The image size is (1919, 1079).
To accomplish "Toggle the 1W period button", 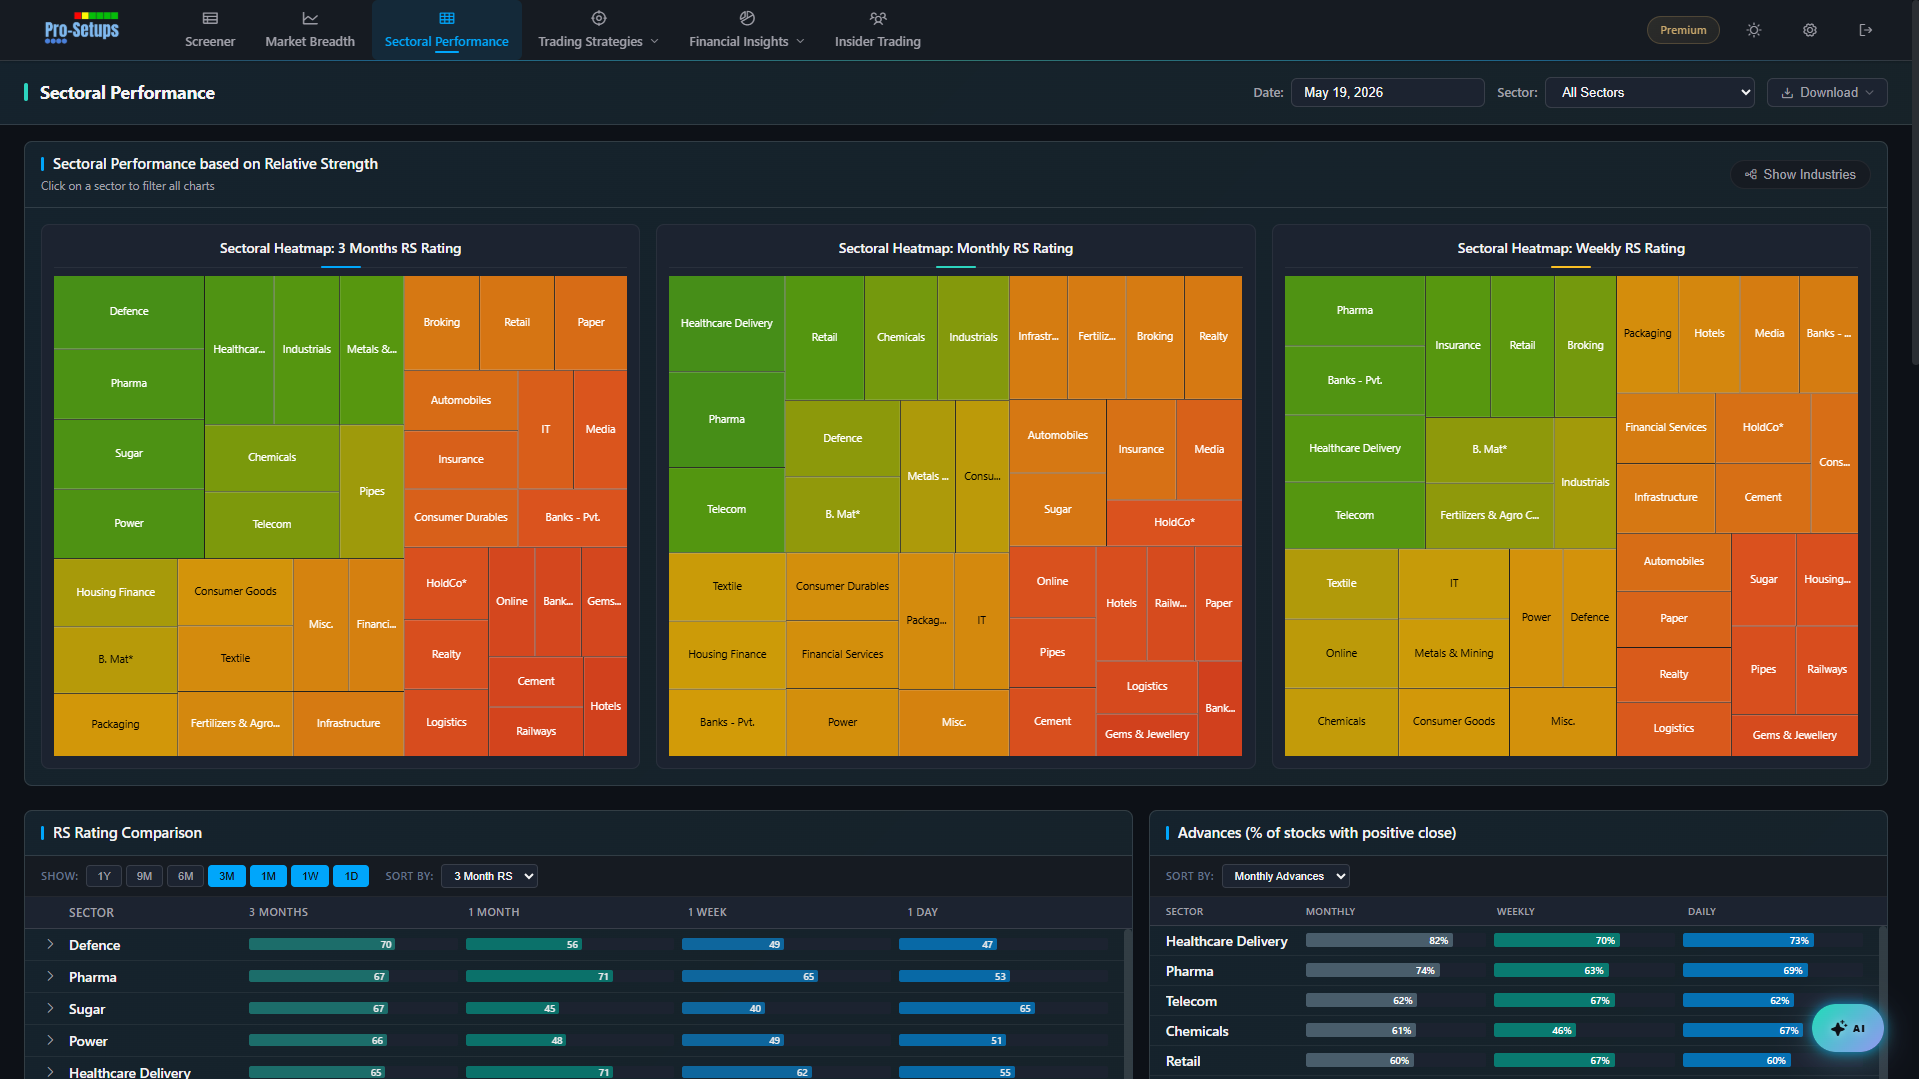I will coord(310,876).
